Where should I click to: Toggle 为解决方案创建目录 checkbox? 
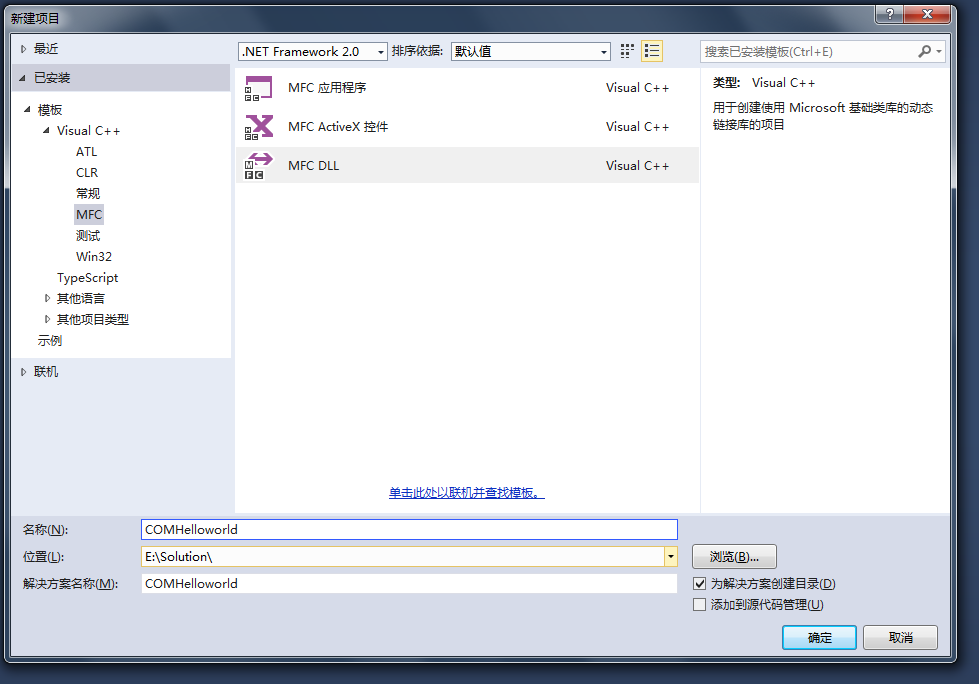[699, 584]
